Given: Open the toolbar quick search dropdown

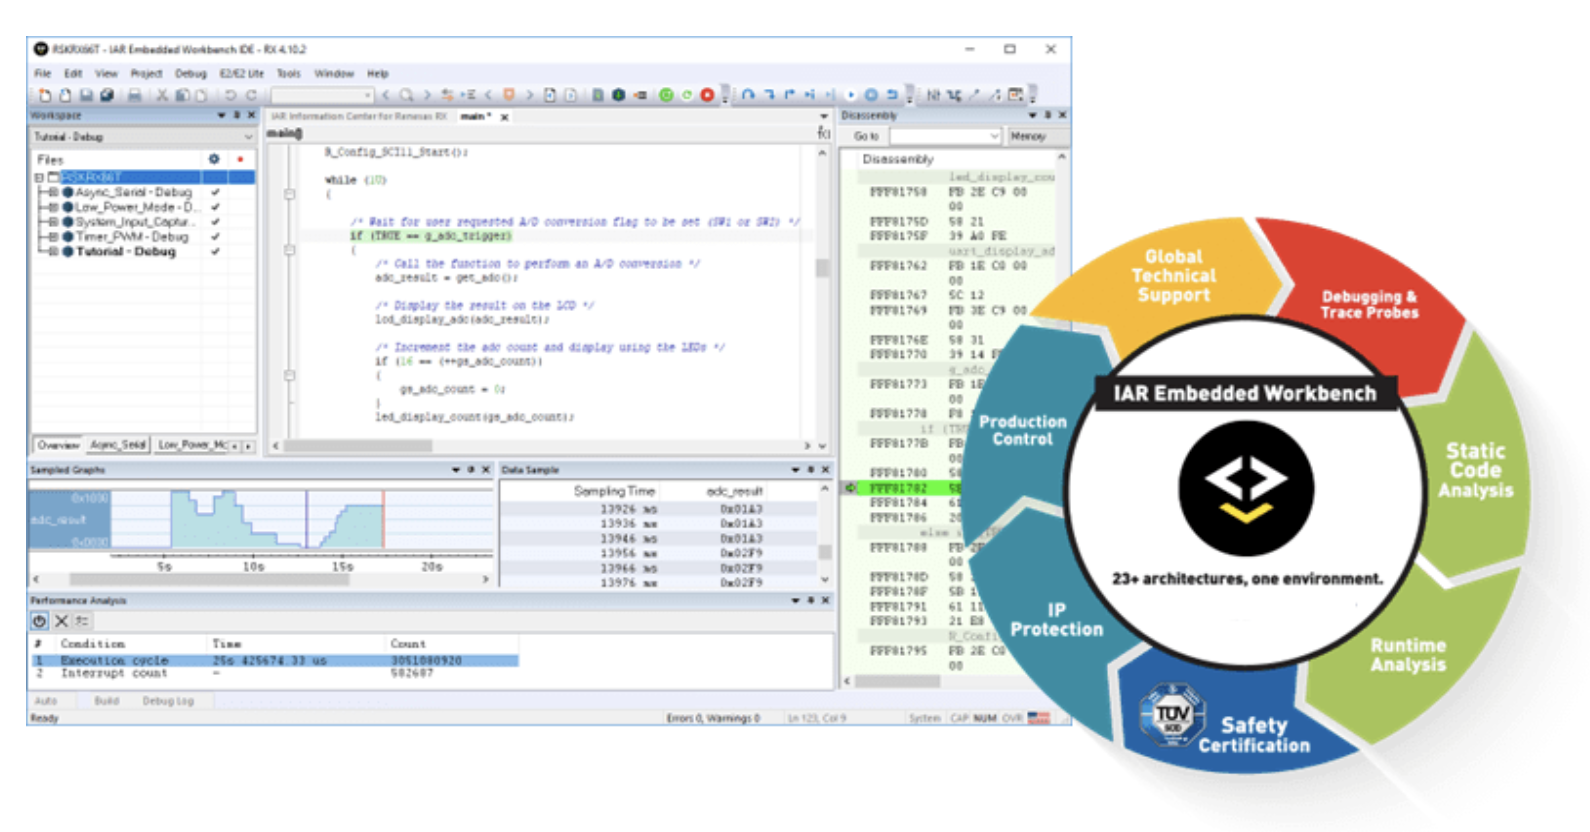Looking at the screenshot, I should click(x=367, y=95).
